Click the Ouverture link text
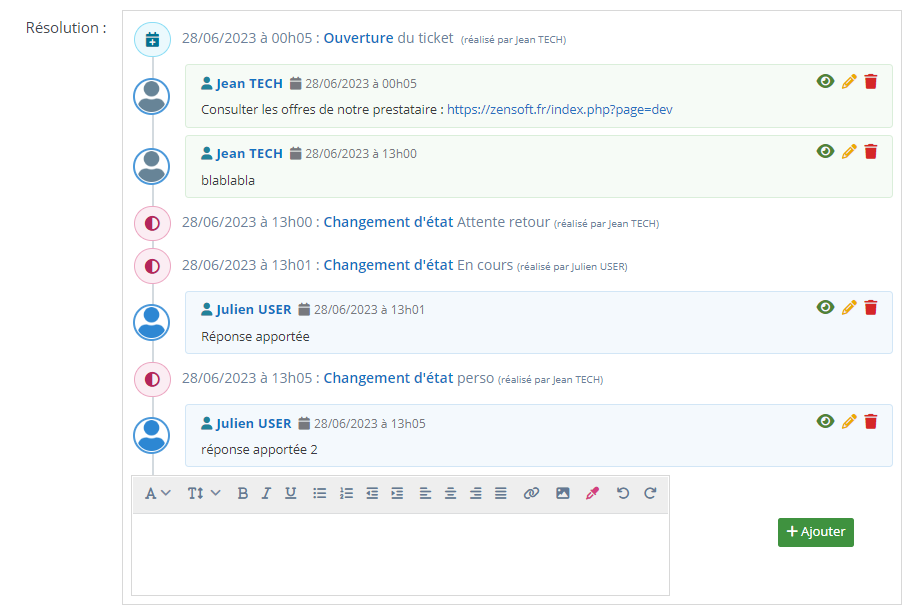906x611 pixels. [x=358, y=38]
